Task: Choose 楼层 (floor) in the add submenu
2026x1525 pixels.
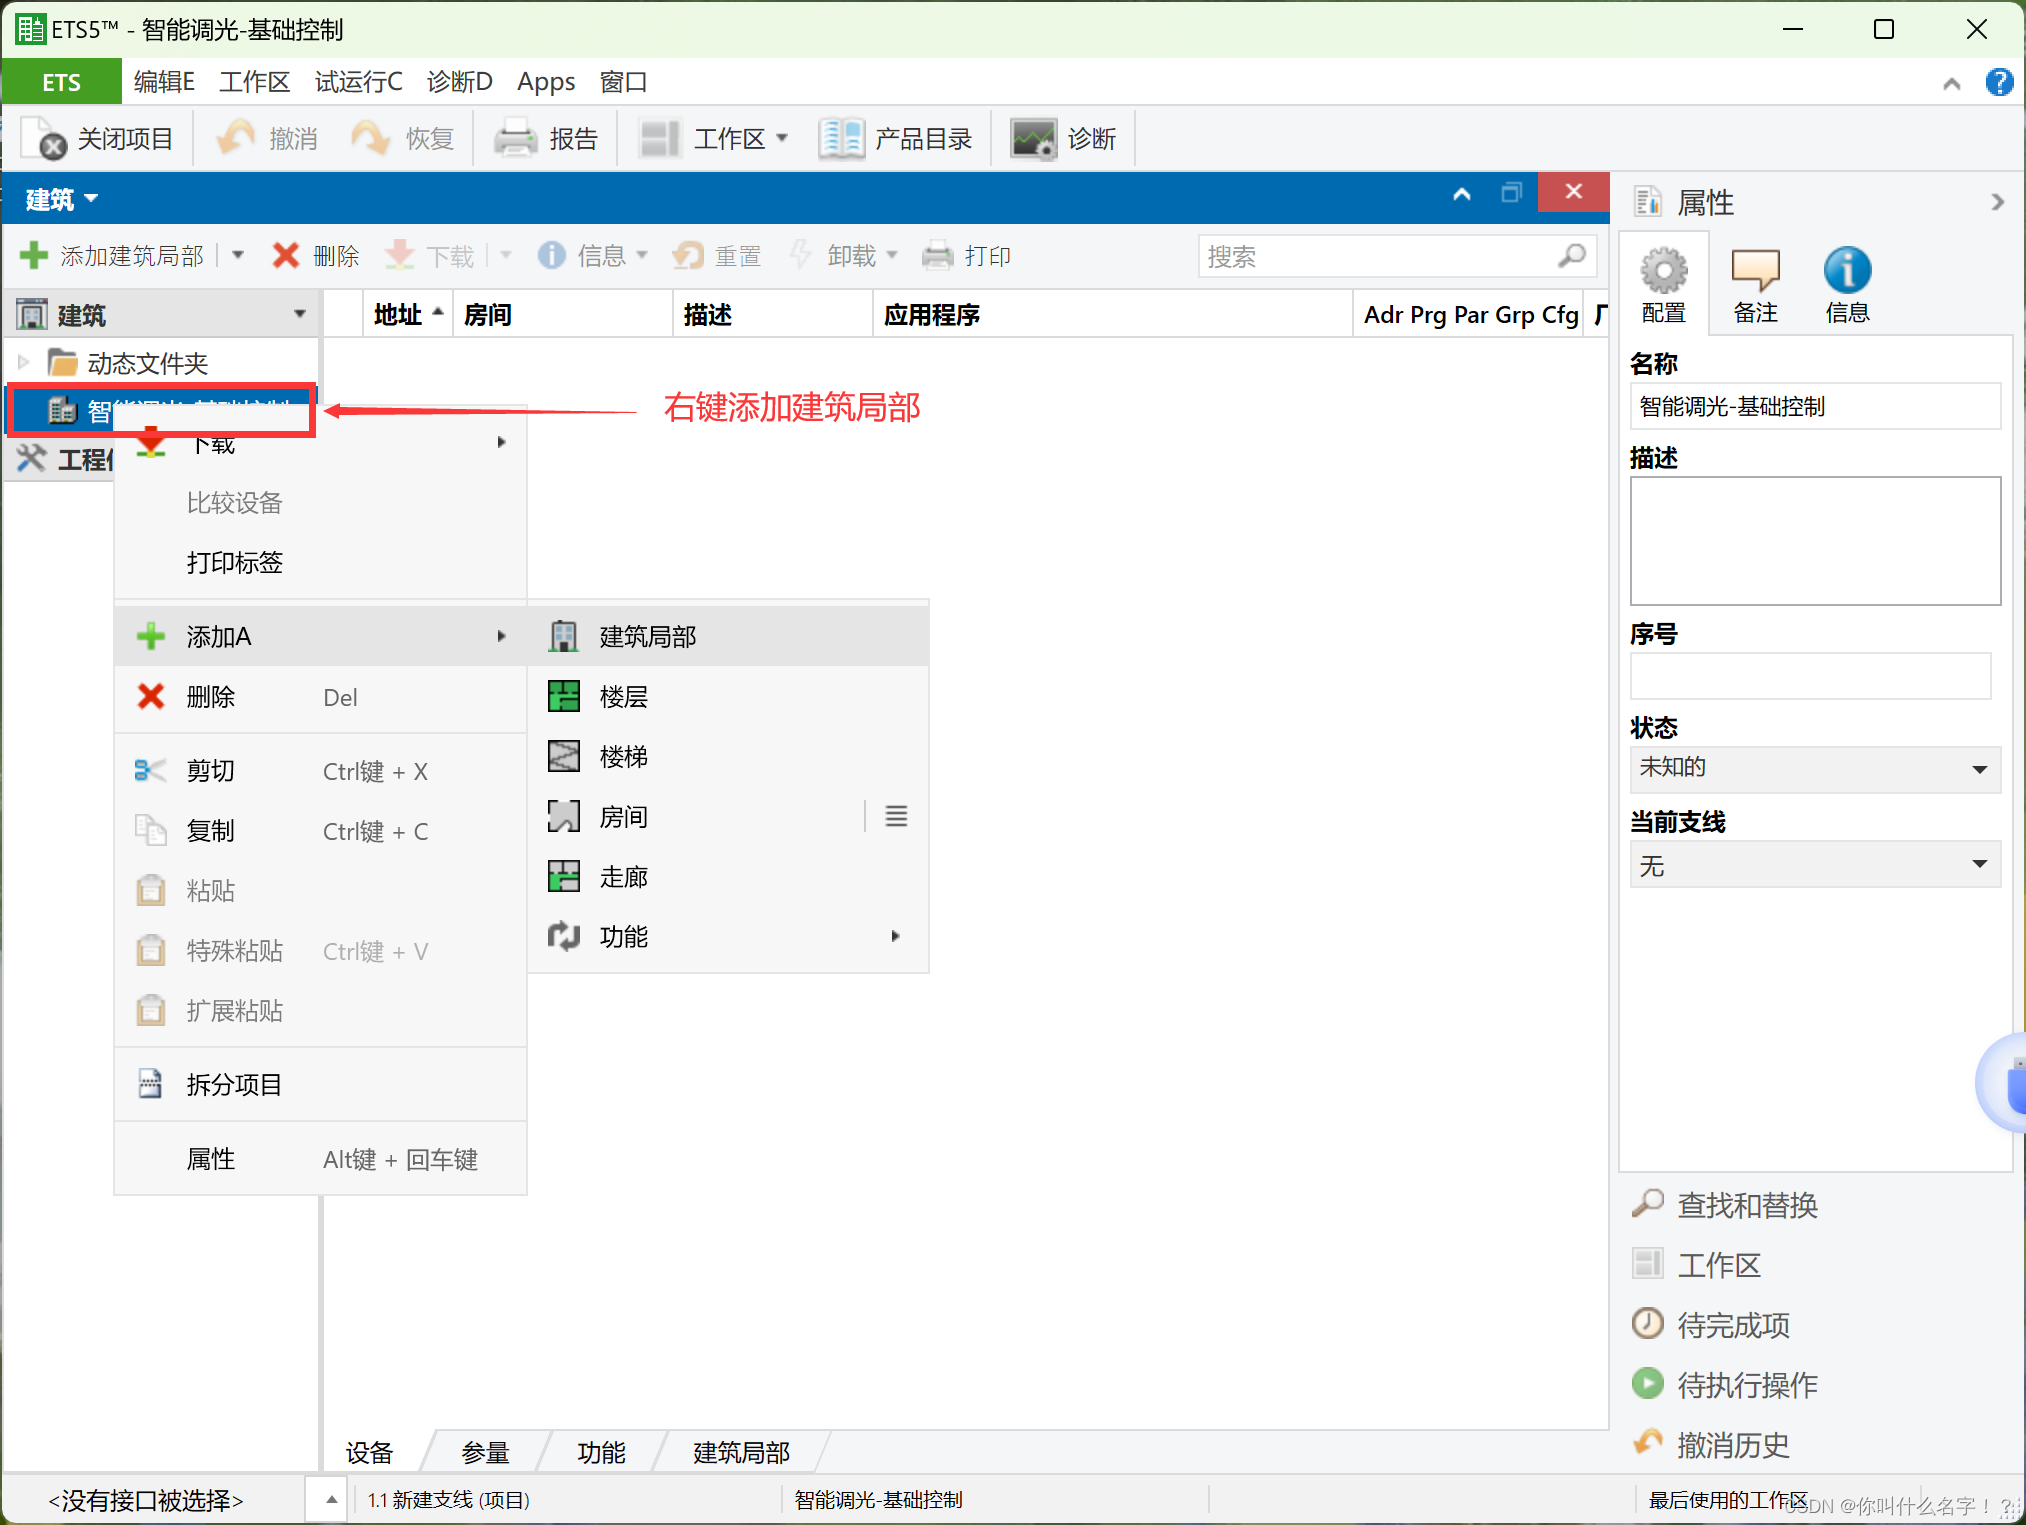Action: click(624, 697)
